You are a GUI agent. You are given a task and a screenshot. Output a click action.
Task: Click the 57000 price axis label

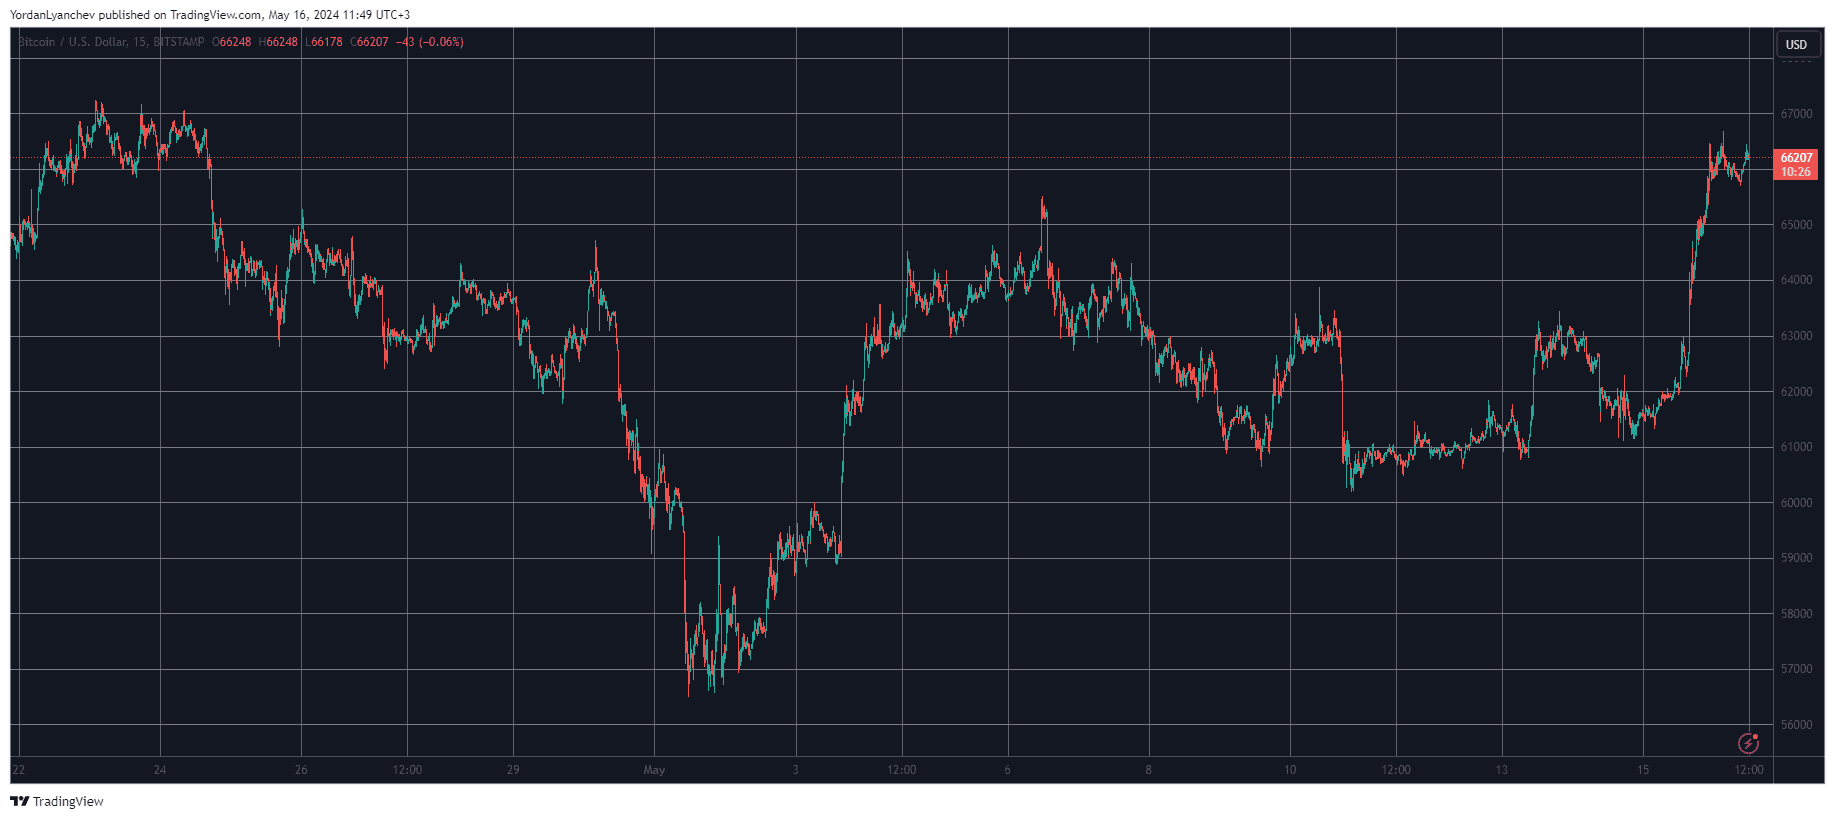1796,669
